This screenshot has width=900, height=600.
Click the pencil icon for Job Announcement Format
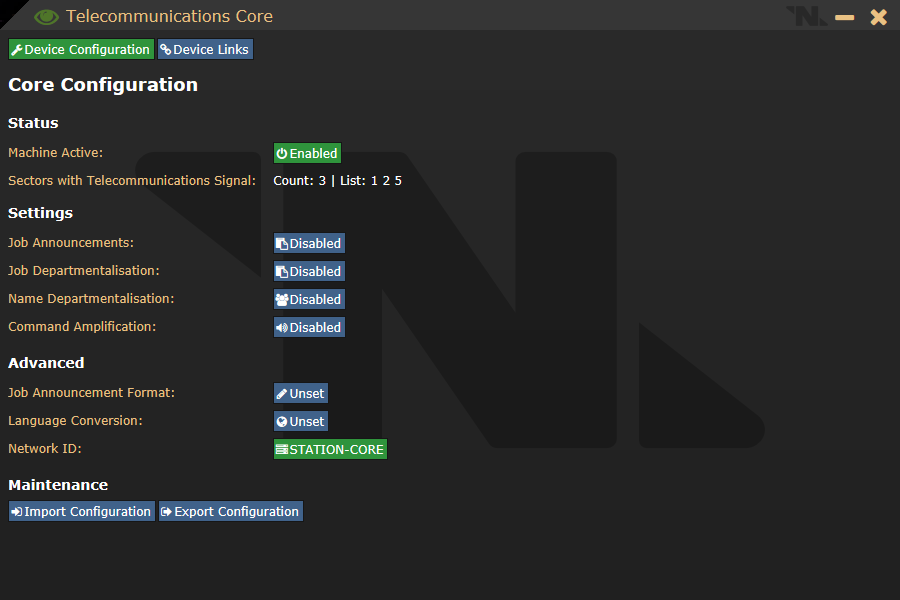click(282, 393)
